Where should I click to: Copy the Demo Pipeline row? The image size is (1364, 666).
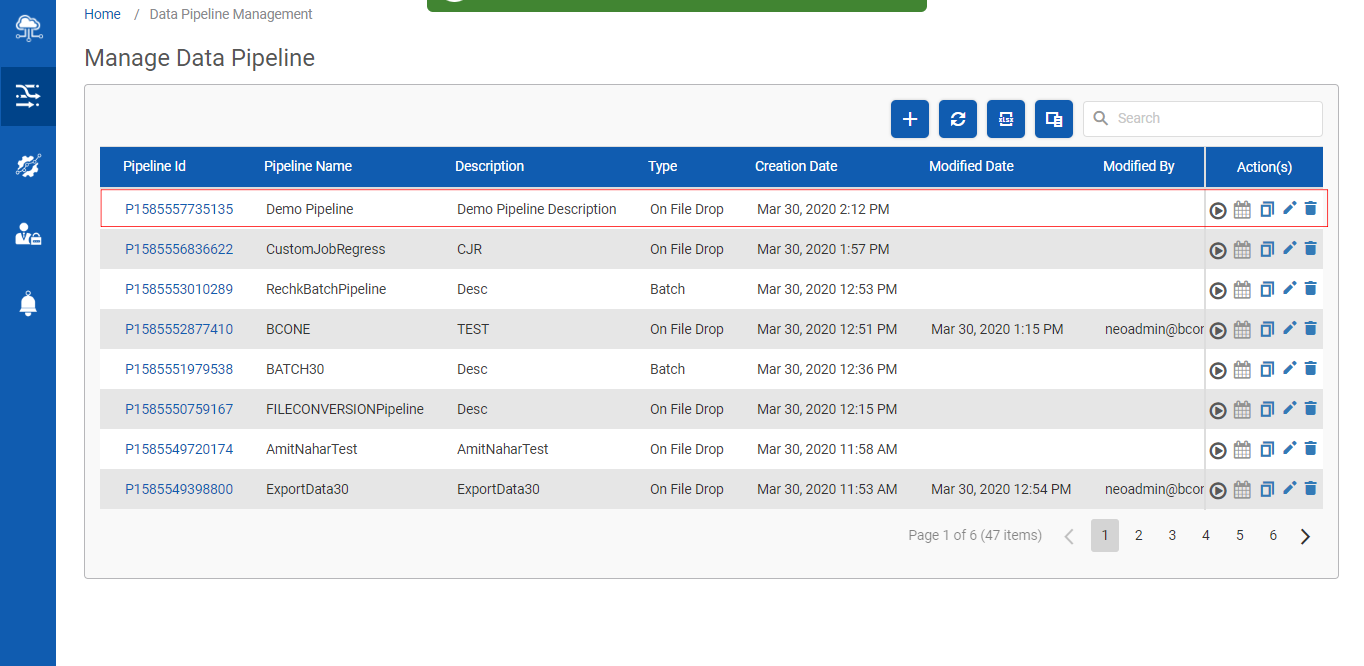point(1267,209)
